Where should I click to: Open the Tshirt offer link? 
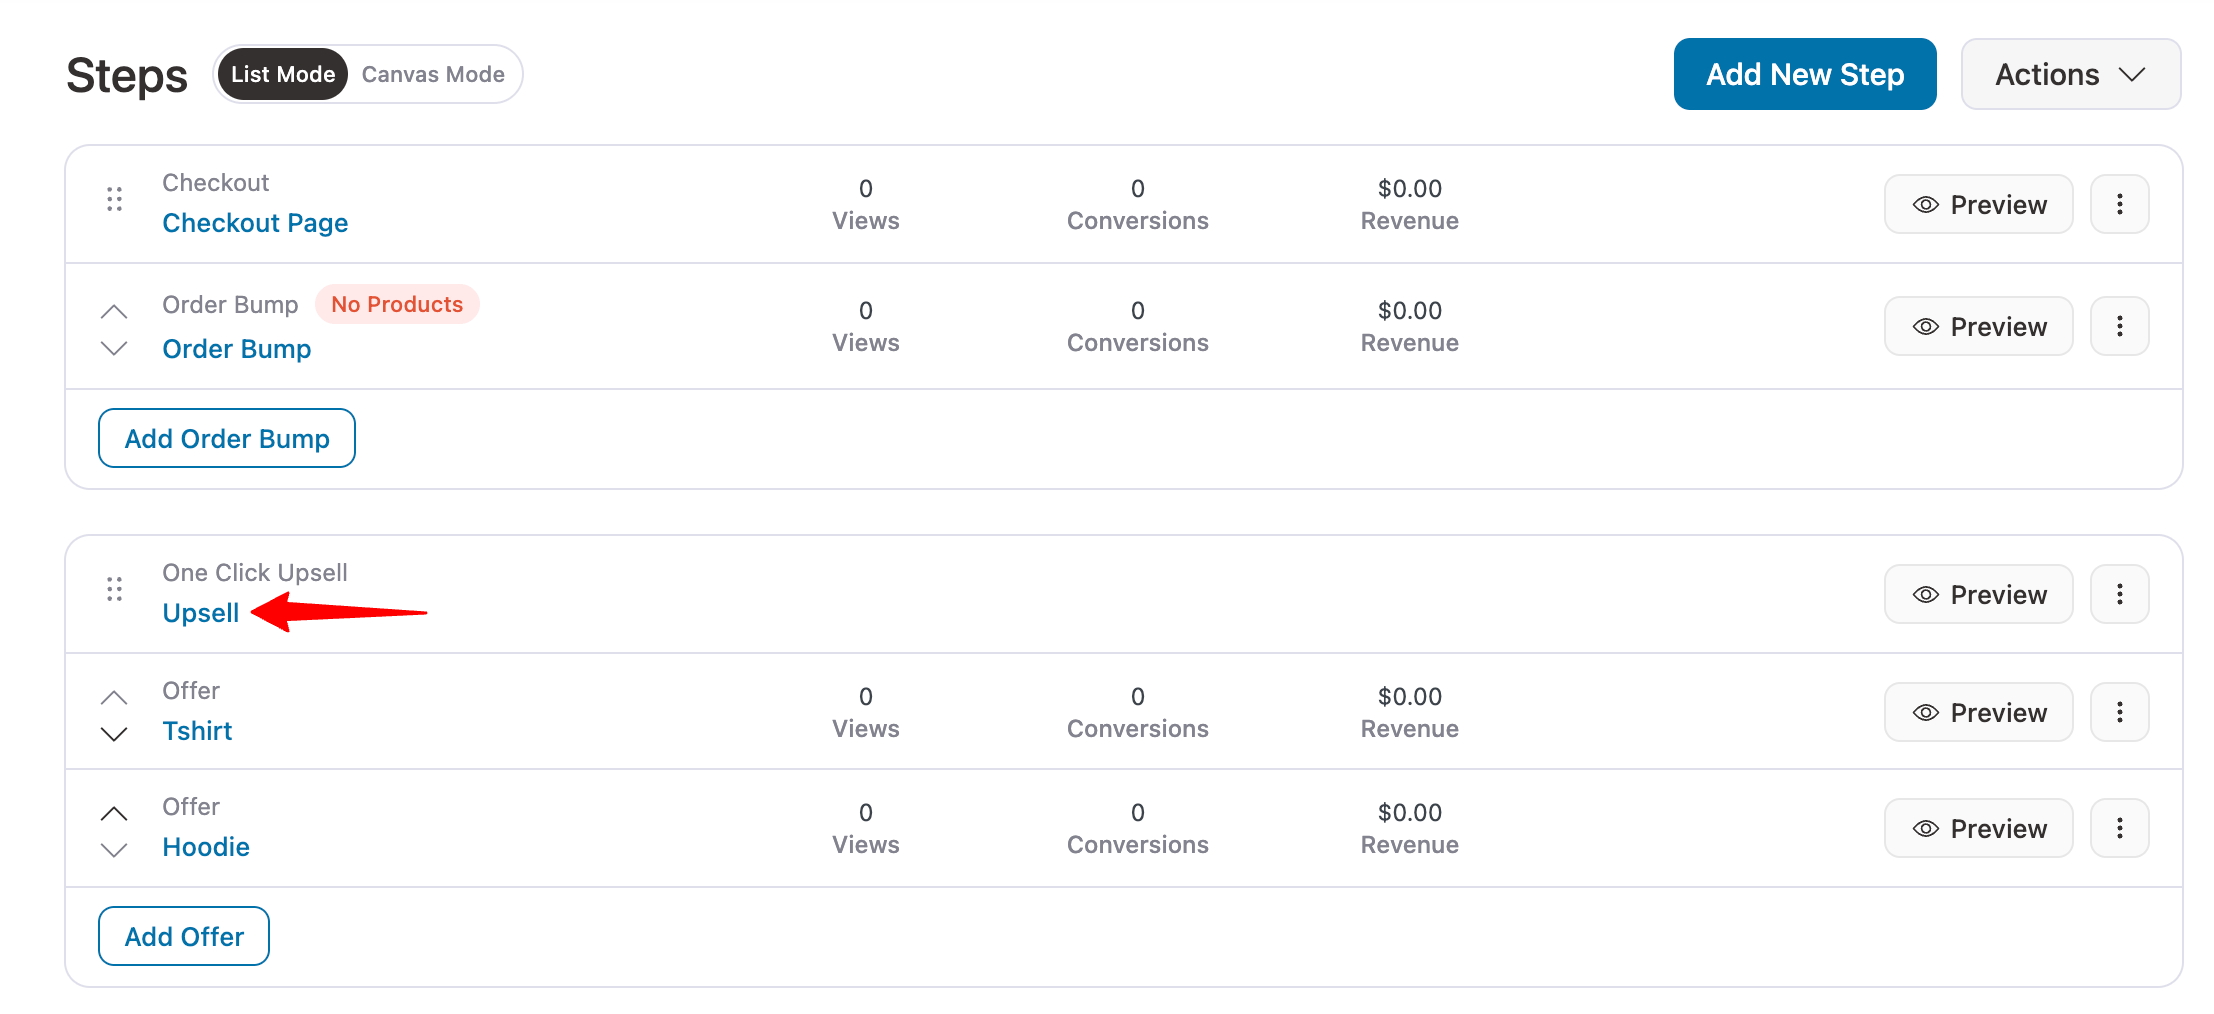tap(197, 731)
